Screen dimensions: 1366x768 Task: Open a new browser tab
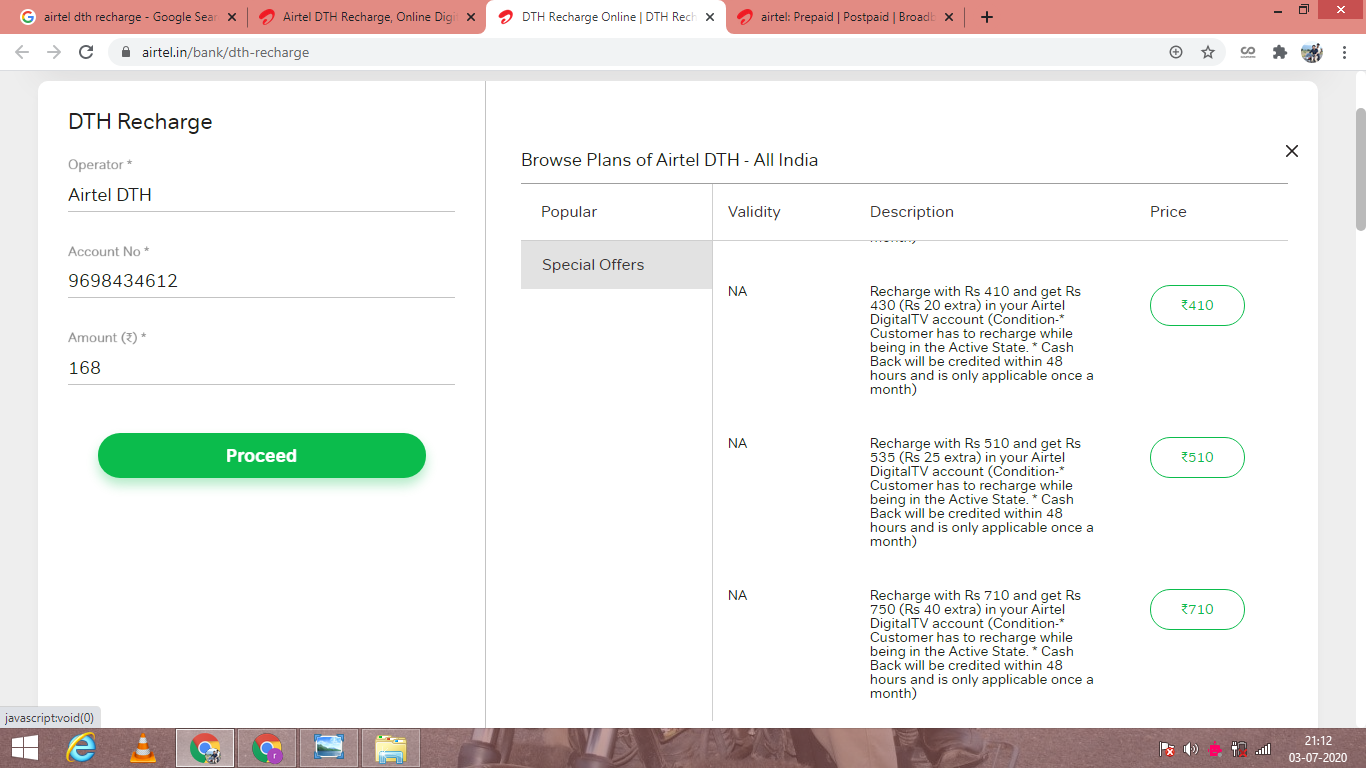point(987,17)
